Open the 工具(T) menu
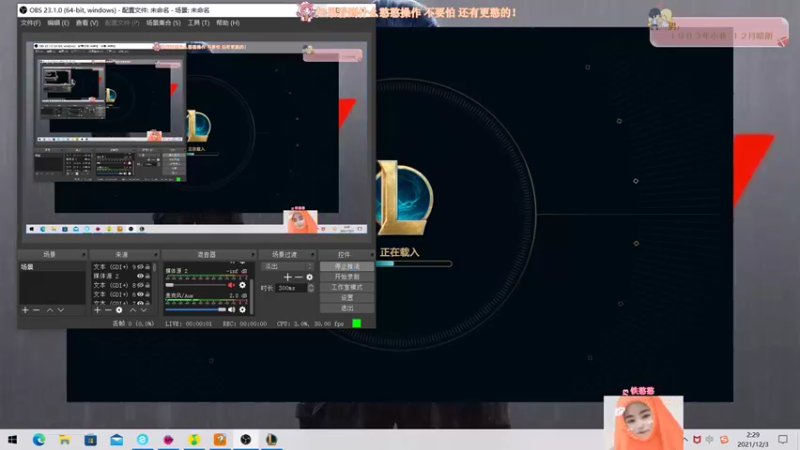Screen dimensions: 800x450 point(198,23)
